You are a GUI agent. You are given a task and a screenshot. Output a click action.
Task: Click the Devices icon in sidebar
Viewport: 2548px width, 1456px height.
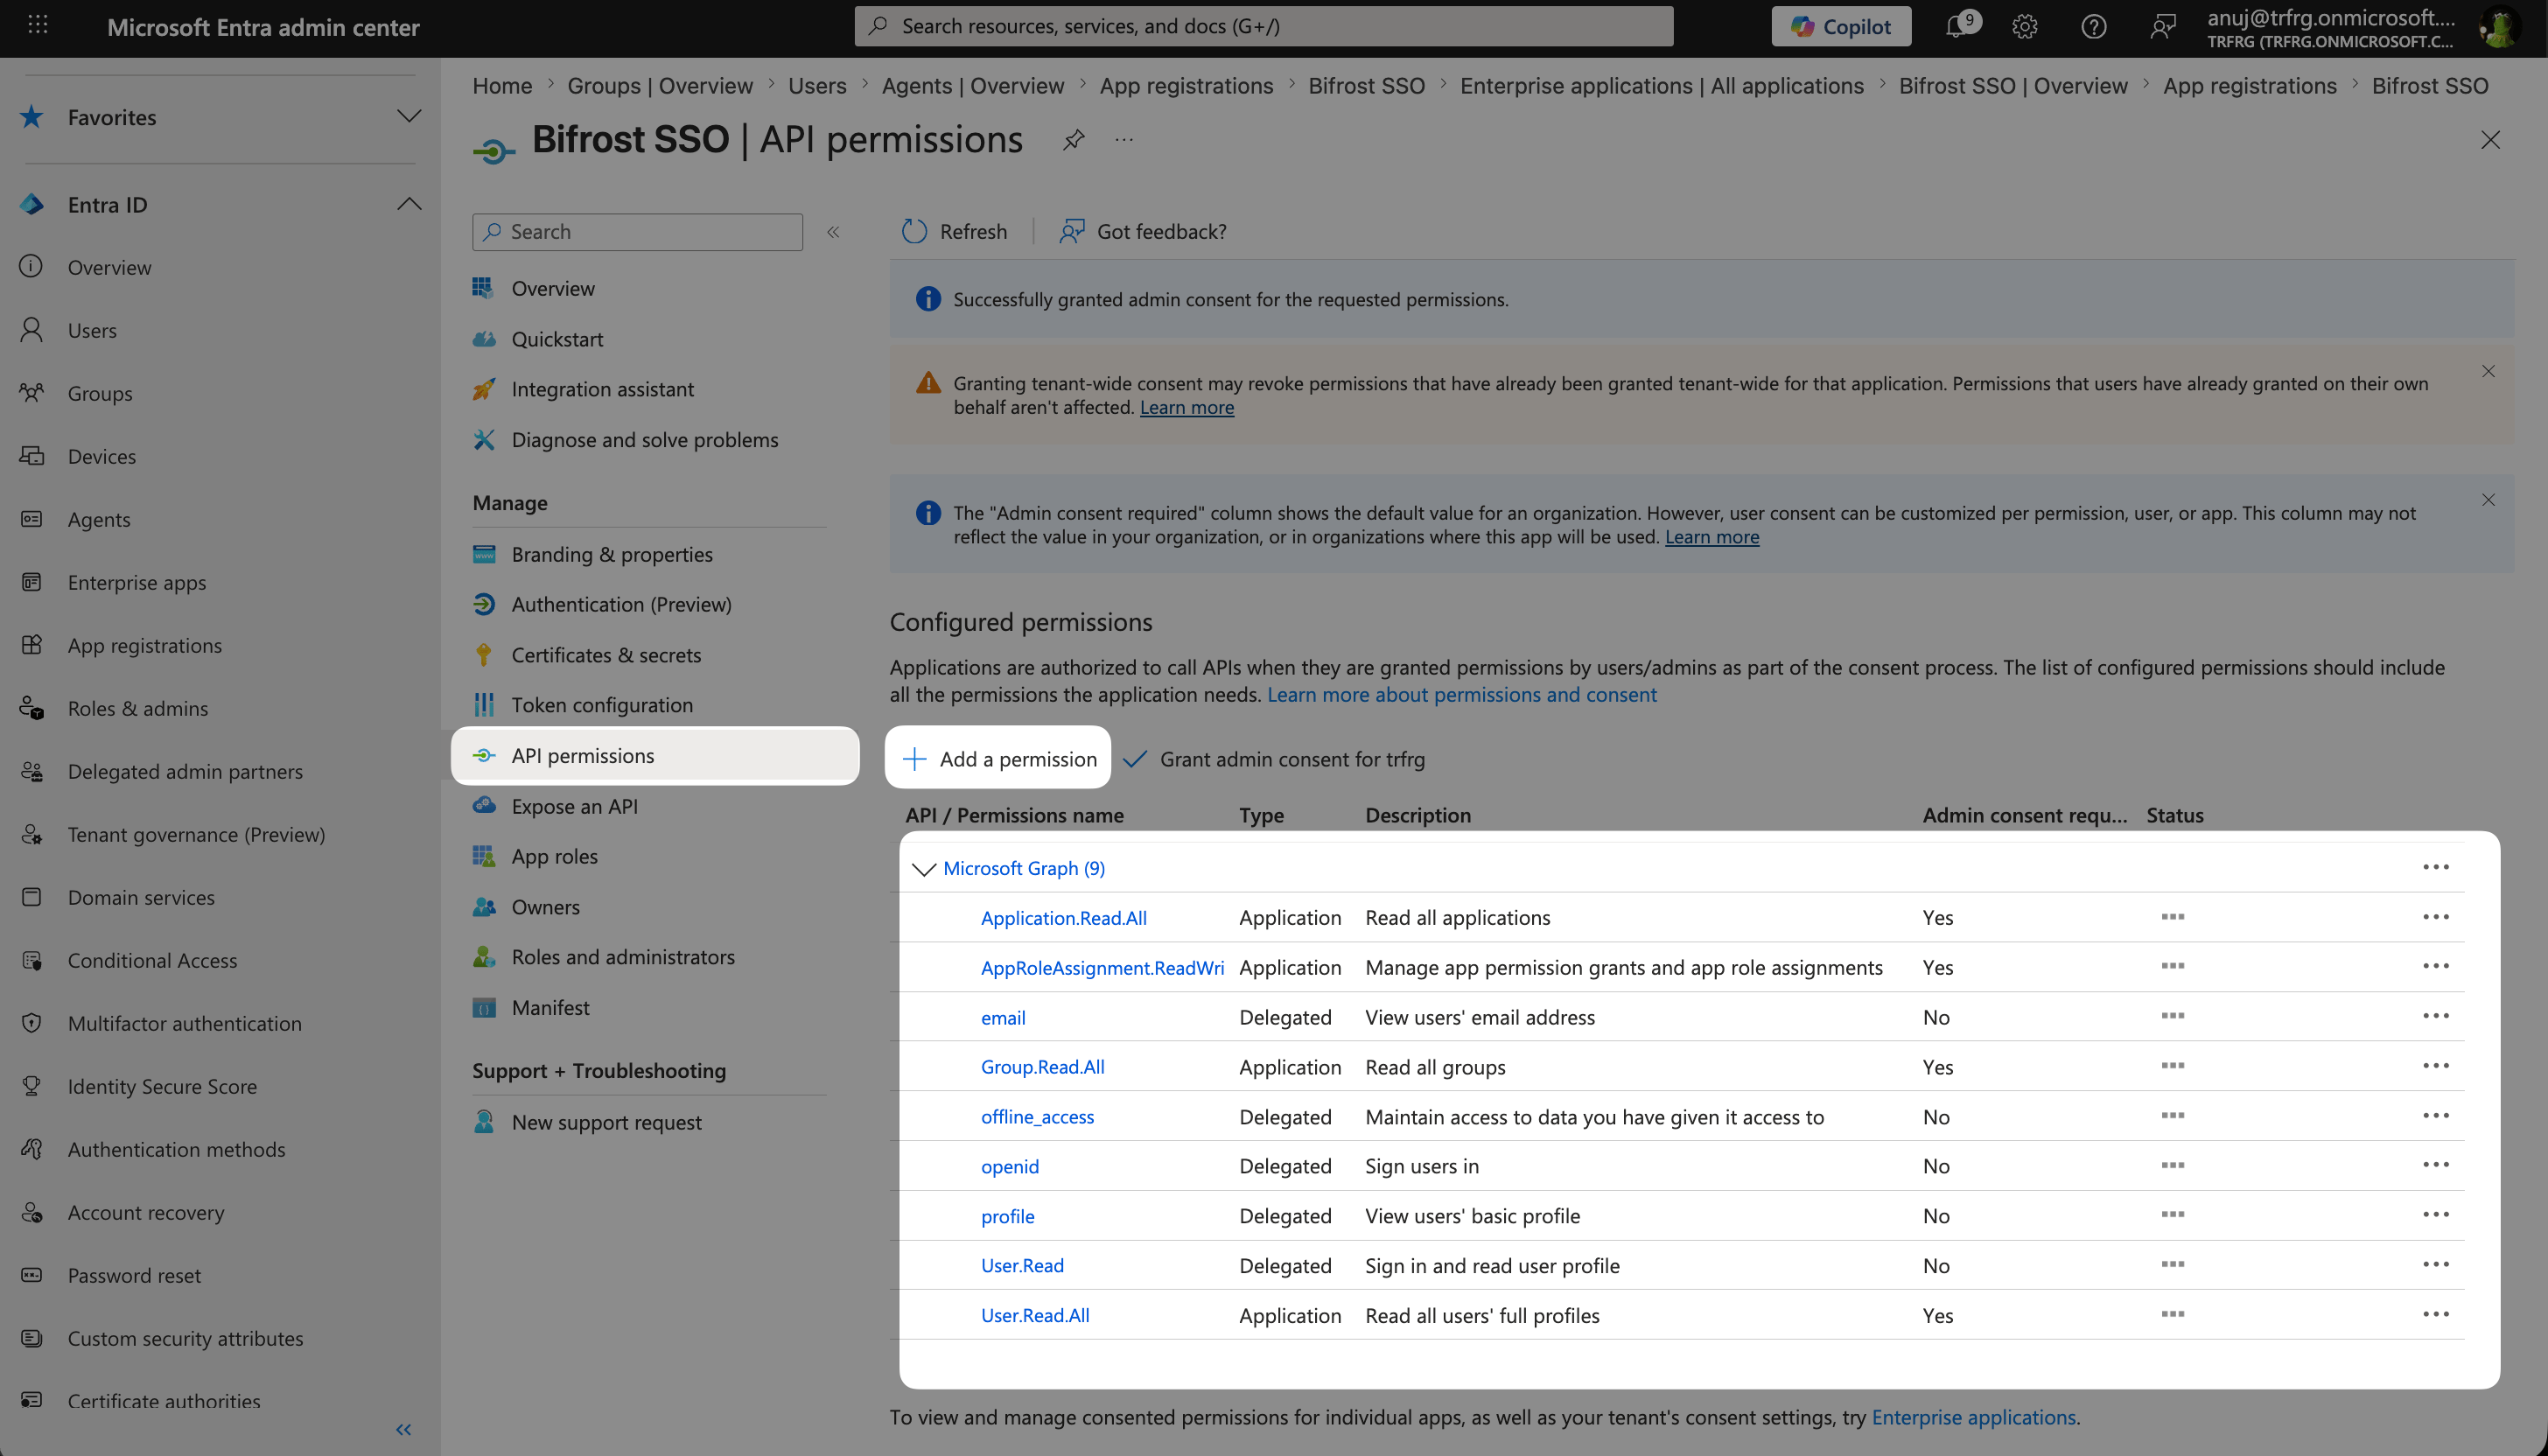coord(32,456)
